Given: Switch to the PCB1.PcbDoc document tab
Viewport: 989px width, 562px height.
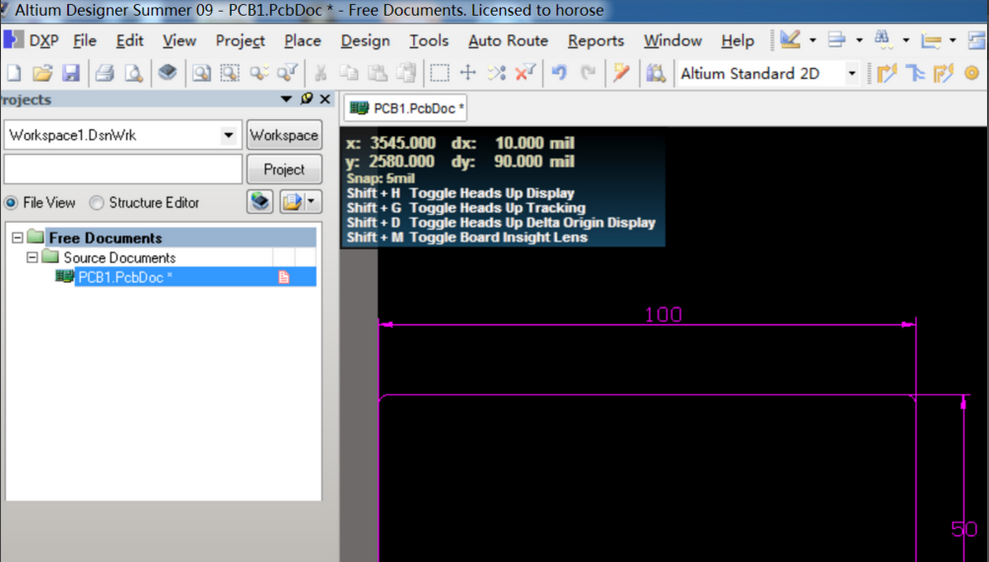Looking at the screenshot, I should coord(406,108).
